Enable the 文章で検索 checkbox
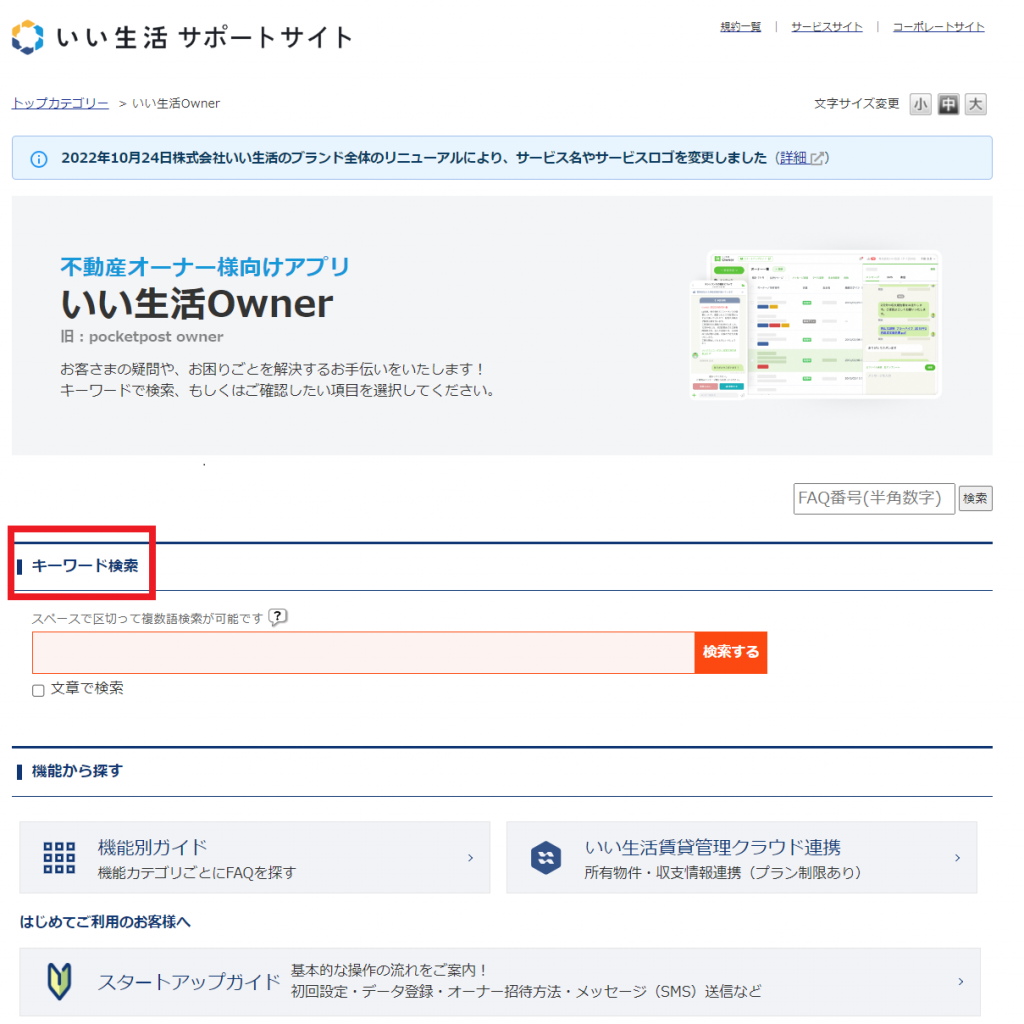The image size is (1024, 1024). point(38,690)
